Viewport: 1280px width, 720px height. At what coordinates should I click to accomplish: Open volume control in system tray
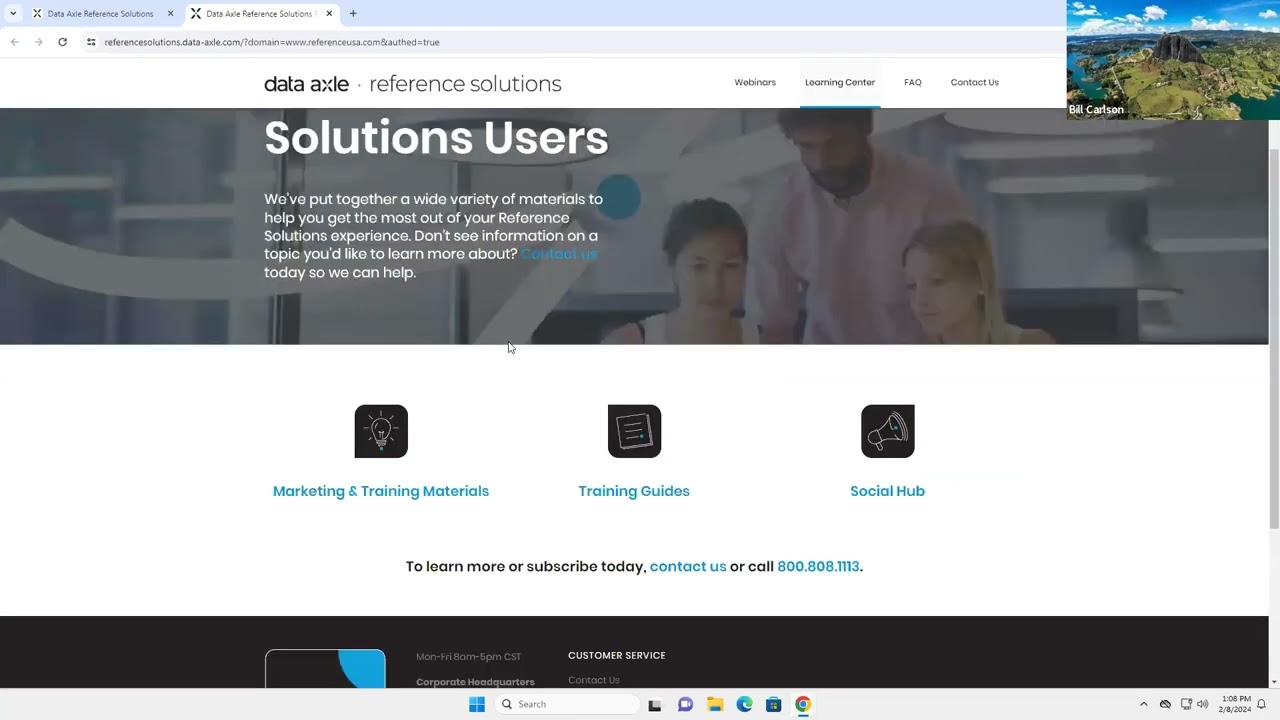point(1202,704)
